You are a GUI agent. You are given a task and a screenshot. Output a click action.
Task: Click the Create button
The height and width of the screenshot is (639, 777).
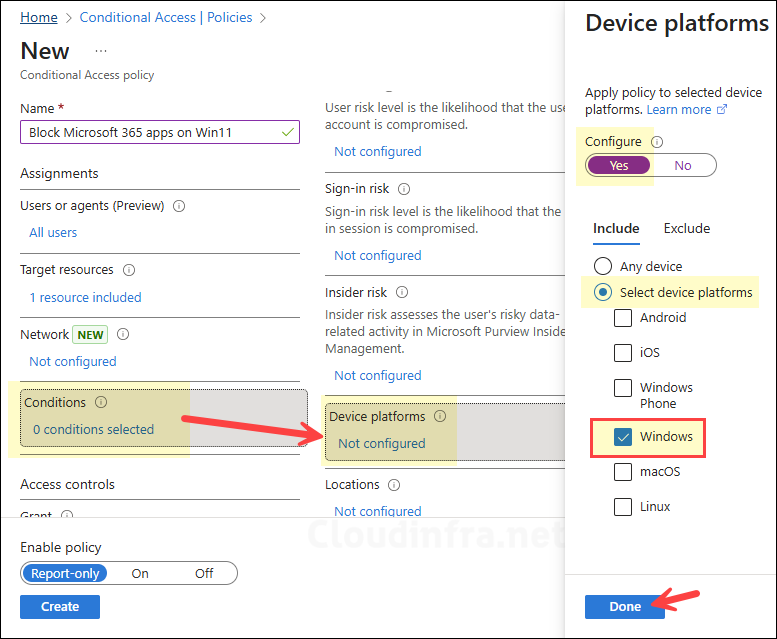[60, 607]
